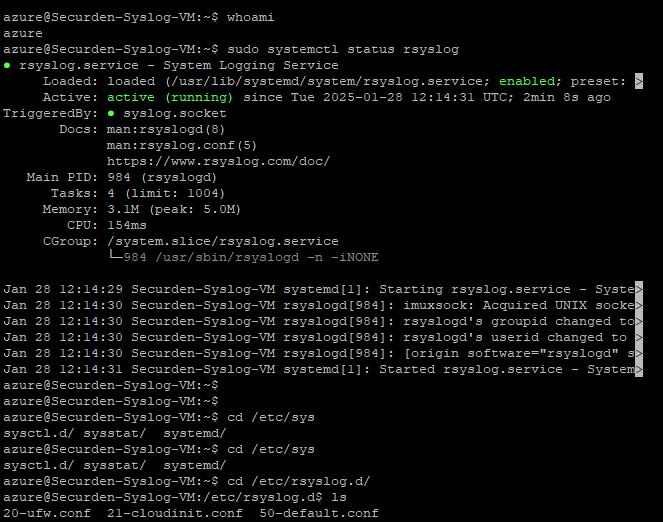
Task: Click the 'active (running)' status text
Action: click(170, 97)
